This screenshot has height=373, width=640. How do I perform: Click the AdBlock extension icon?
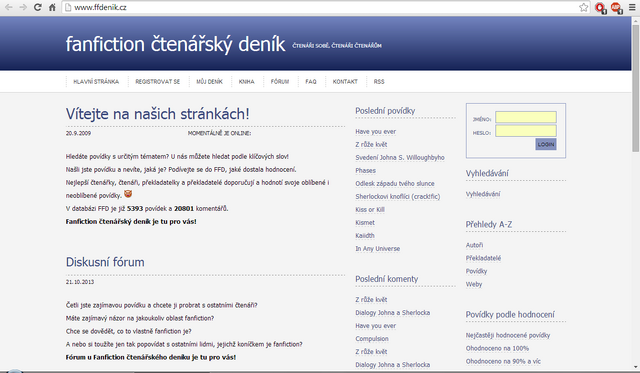point(616,7)
